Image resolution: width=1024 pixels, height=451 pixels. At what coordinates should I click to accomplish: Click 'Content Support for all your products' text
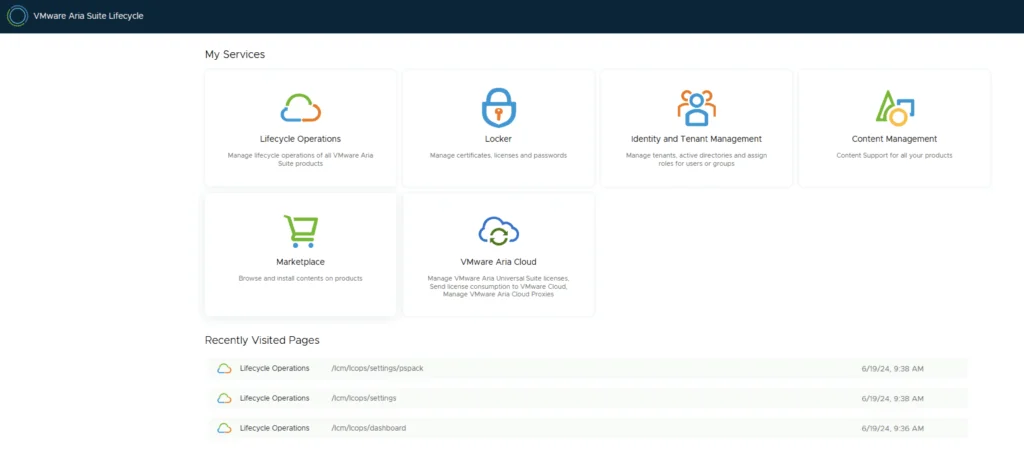(894, 155)
